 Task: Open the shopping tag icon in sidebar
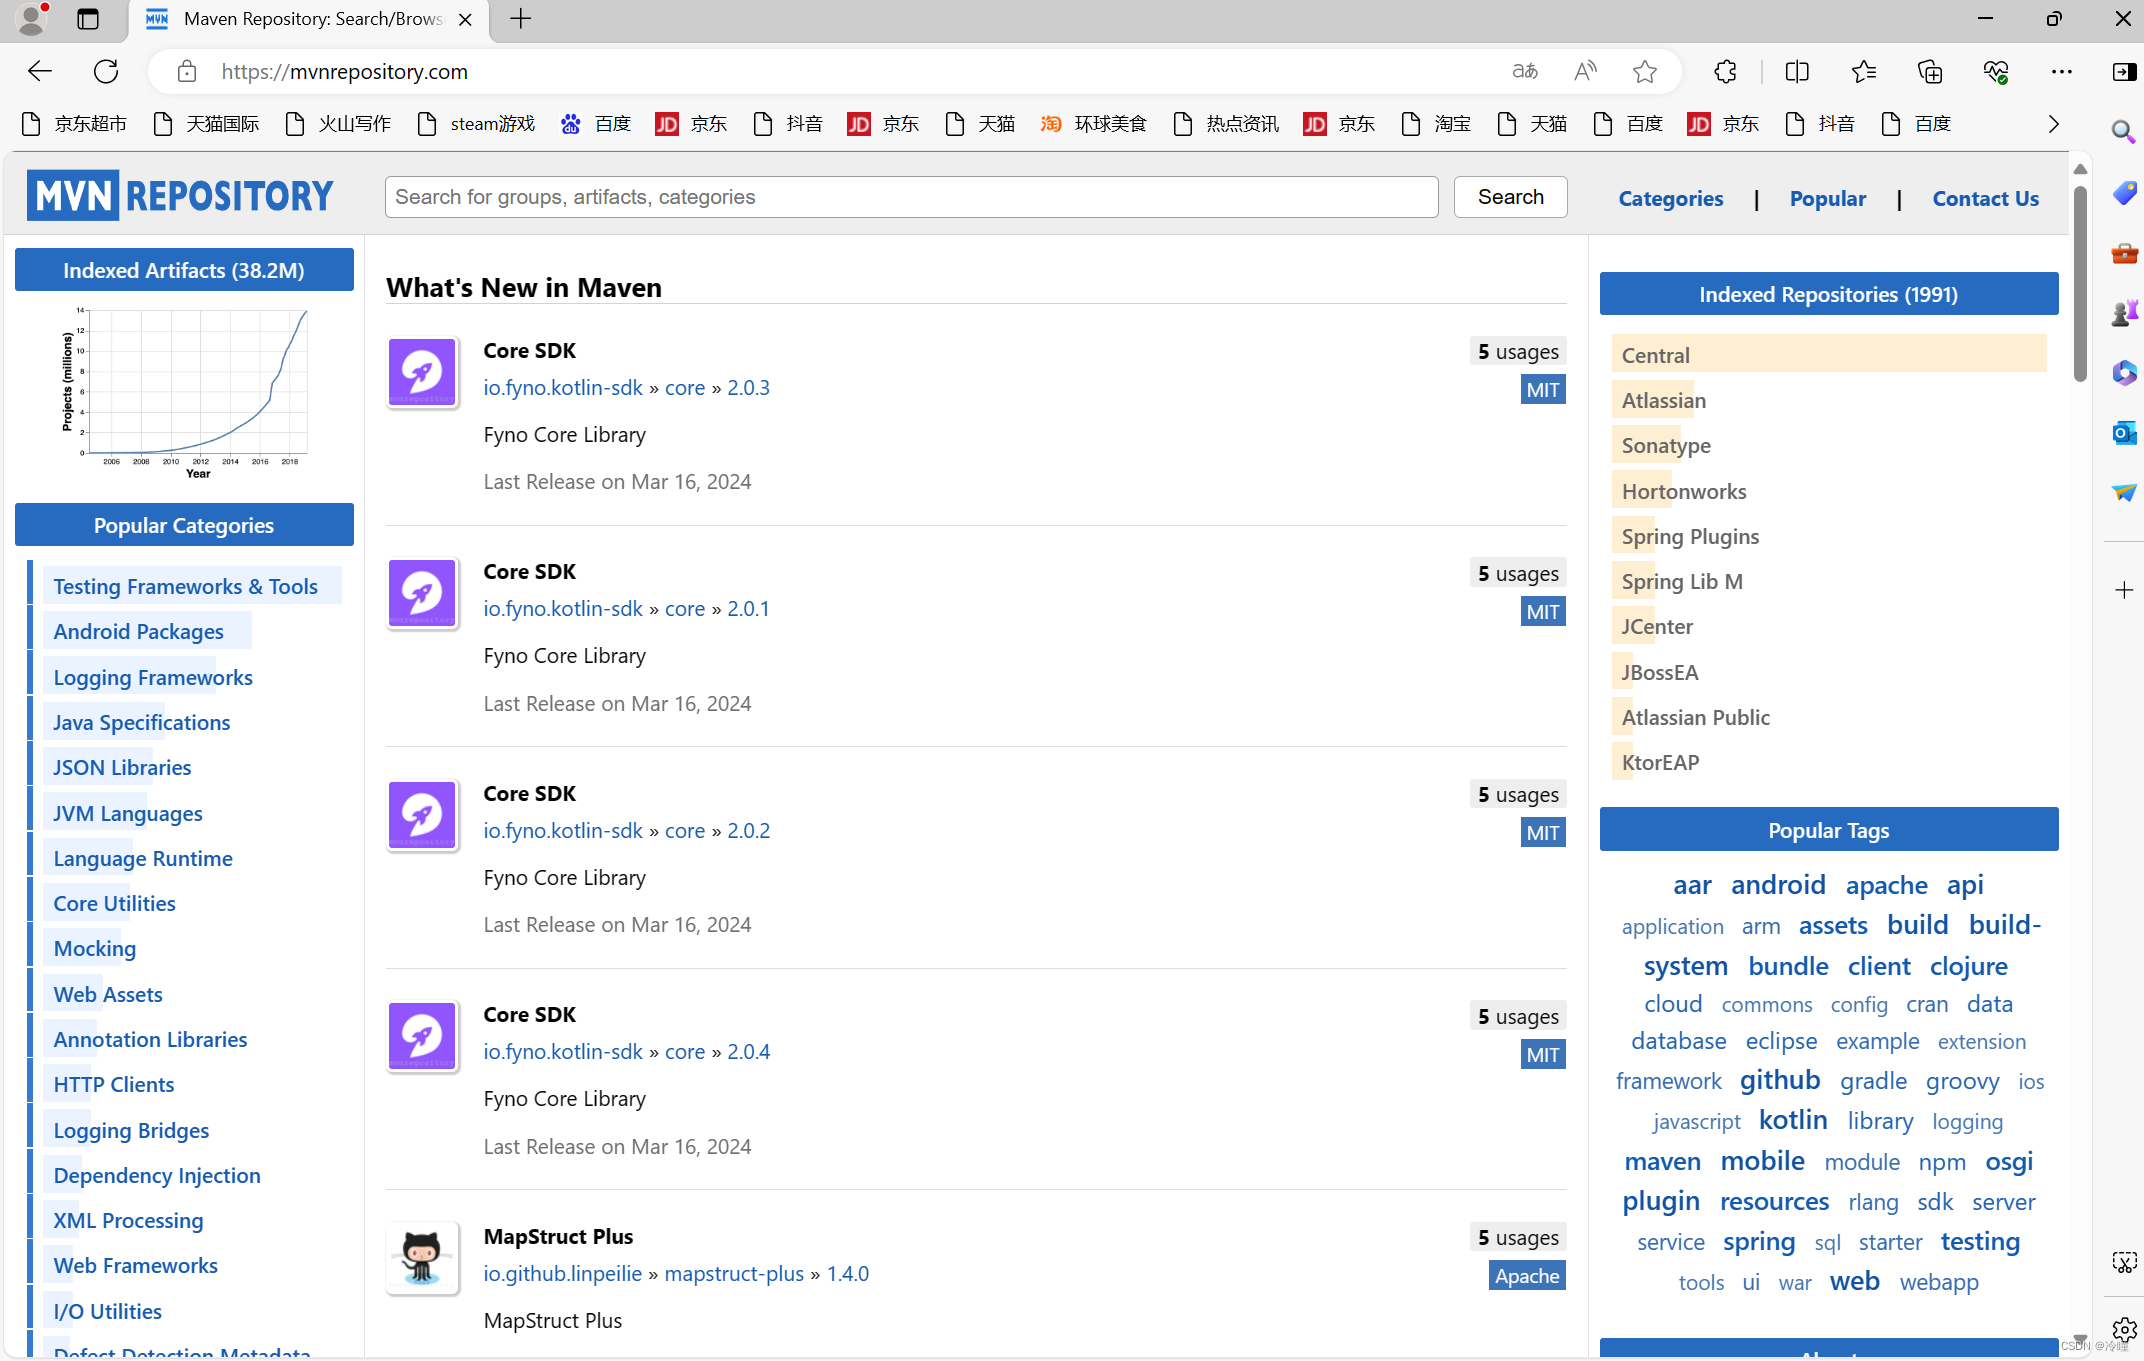[x=2124, y=192]
